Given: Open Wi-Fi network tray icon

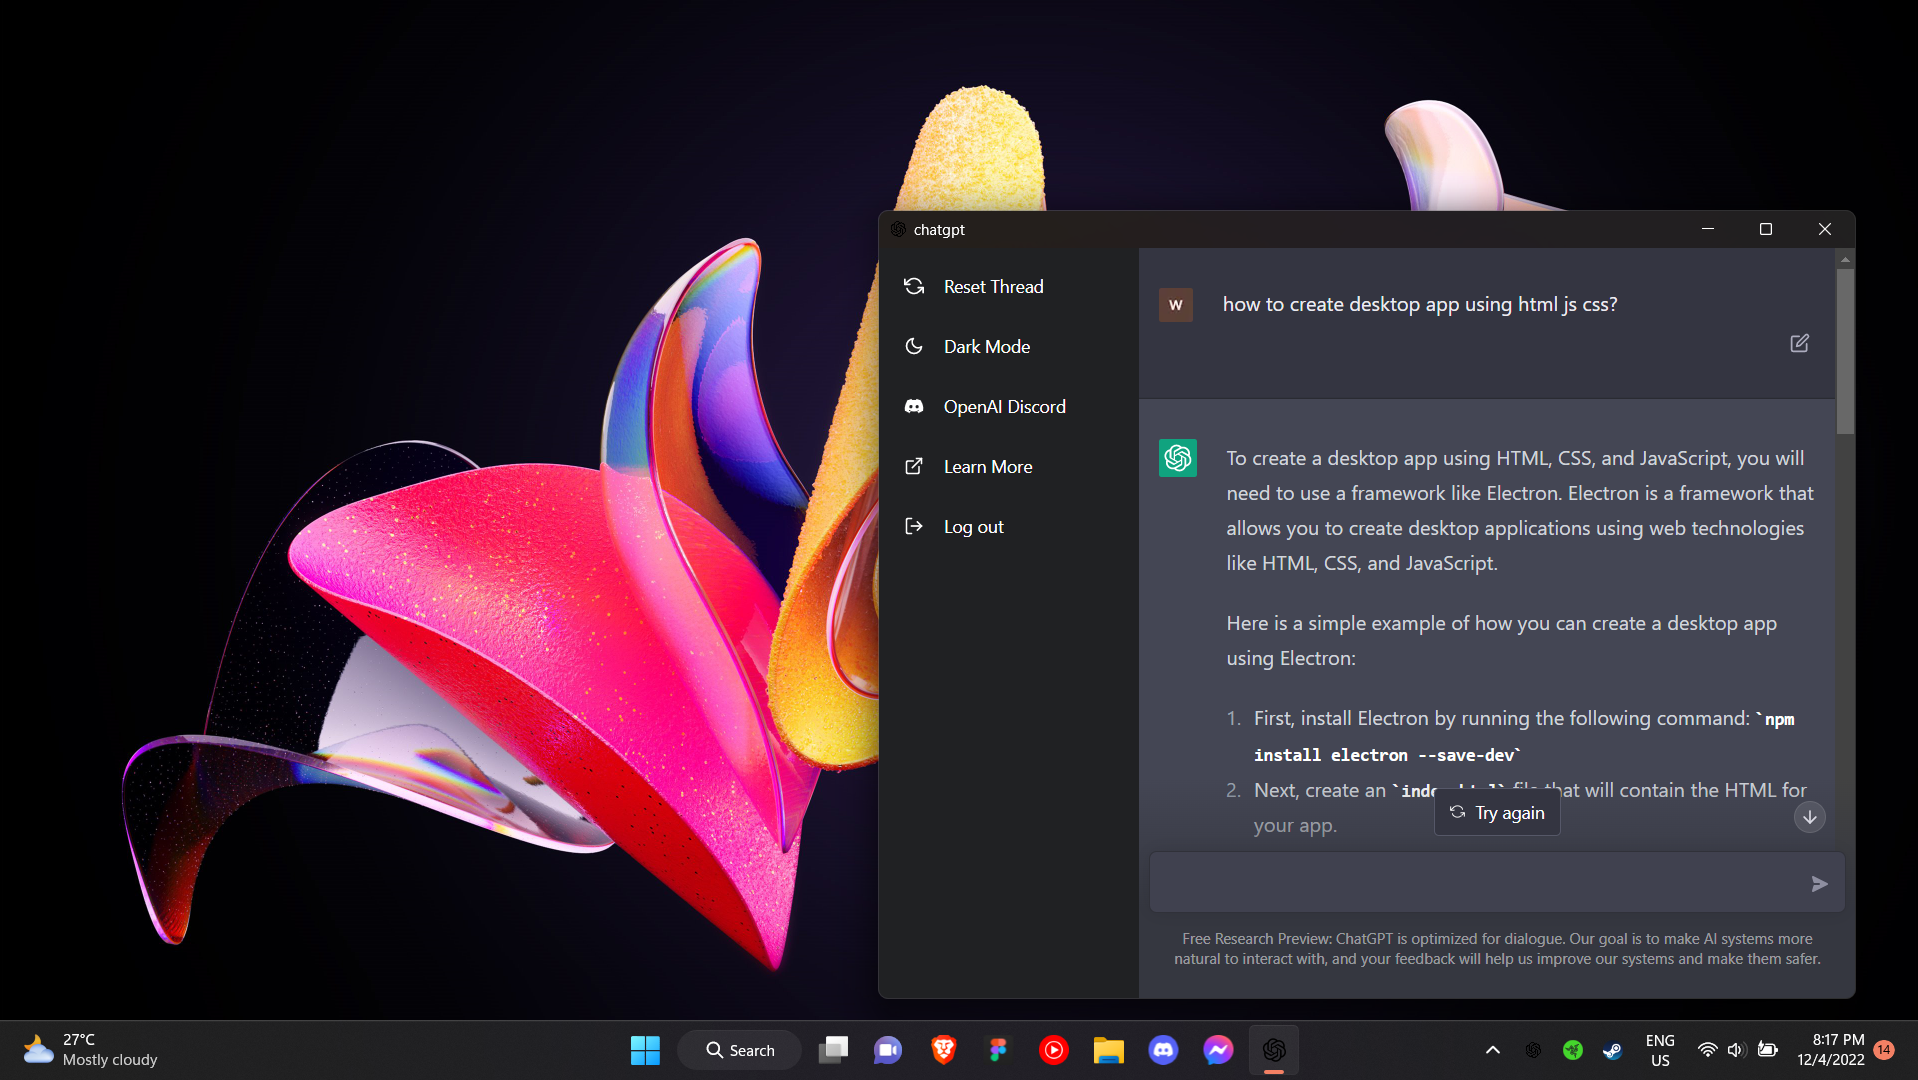Looking at the screenshot, I should 1707,1050.
